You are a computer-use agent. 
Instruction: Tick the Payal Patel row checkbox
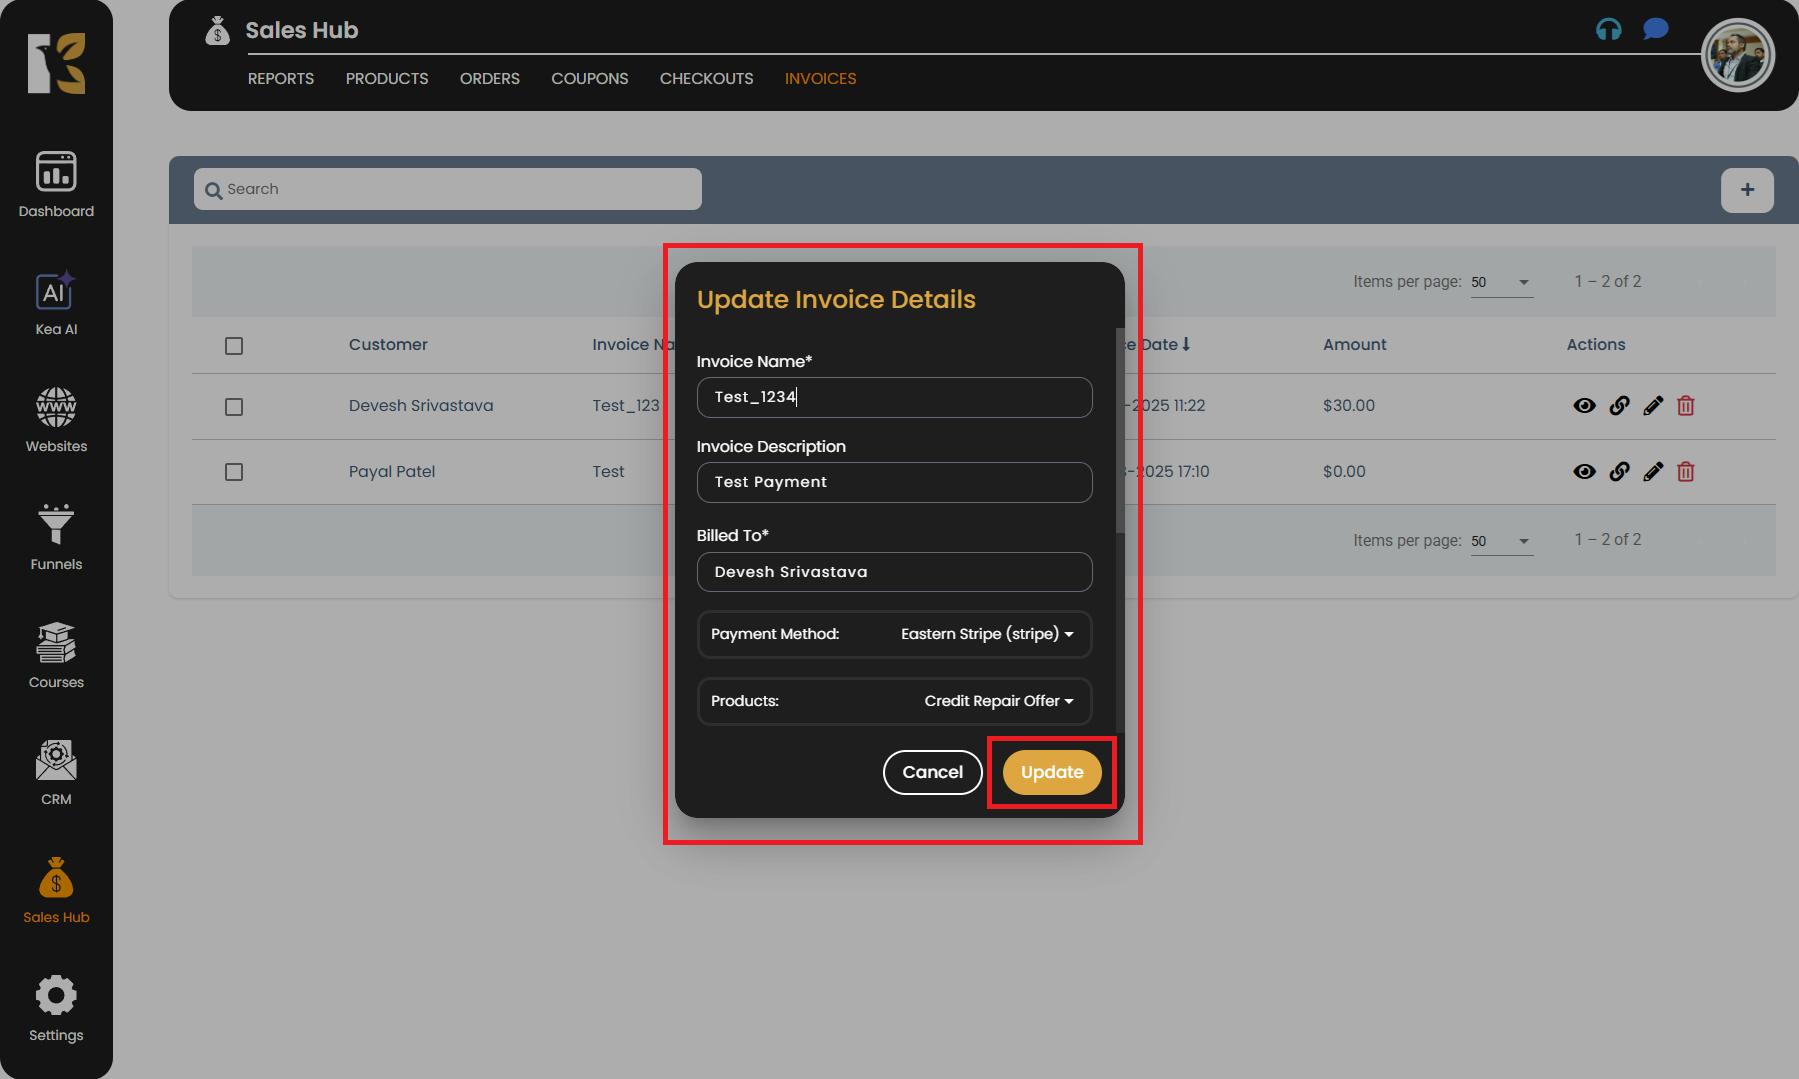[x=234, y=472]
